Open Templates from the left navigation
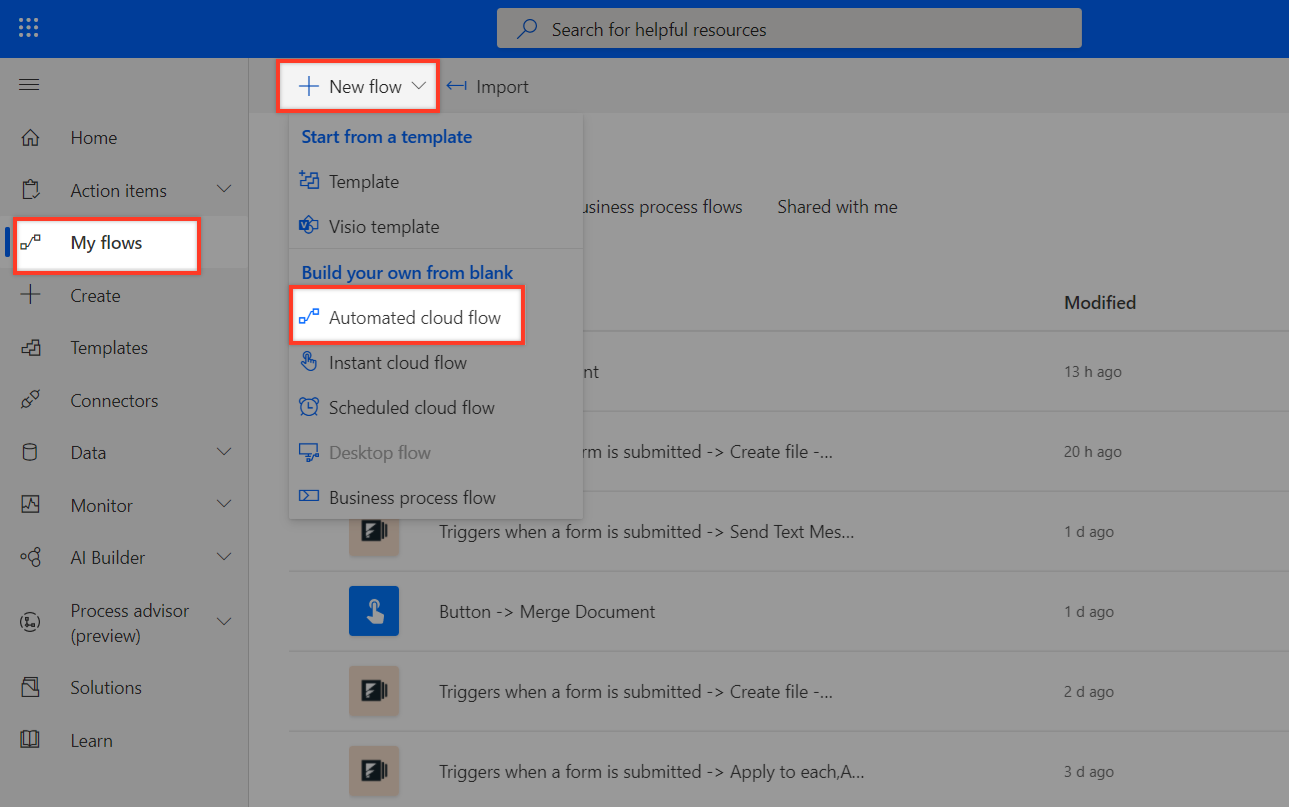The image size is (1289, 807). (x=108, y=347)
